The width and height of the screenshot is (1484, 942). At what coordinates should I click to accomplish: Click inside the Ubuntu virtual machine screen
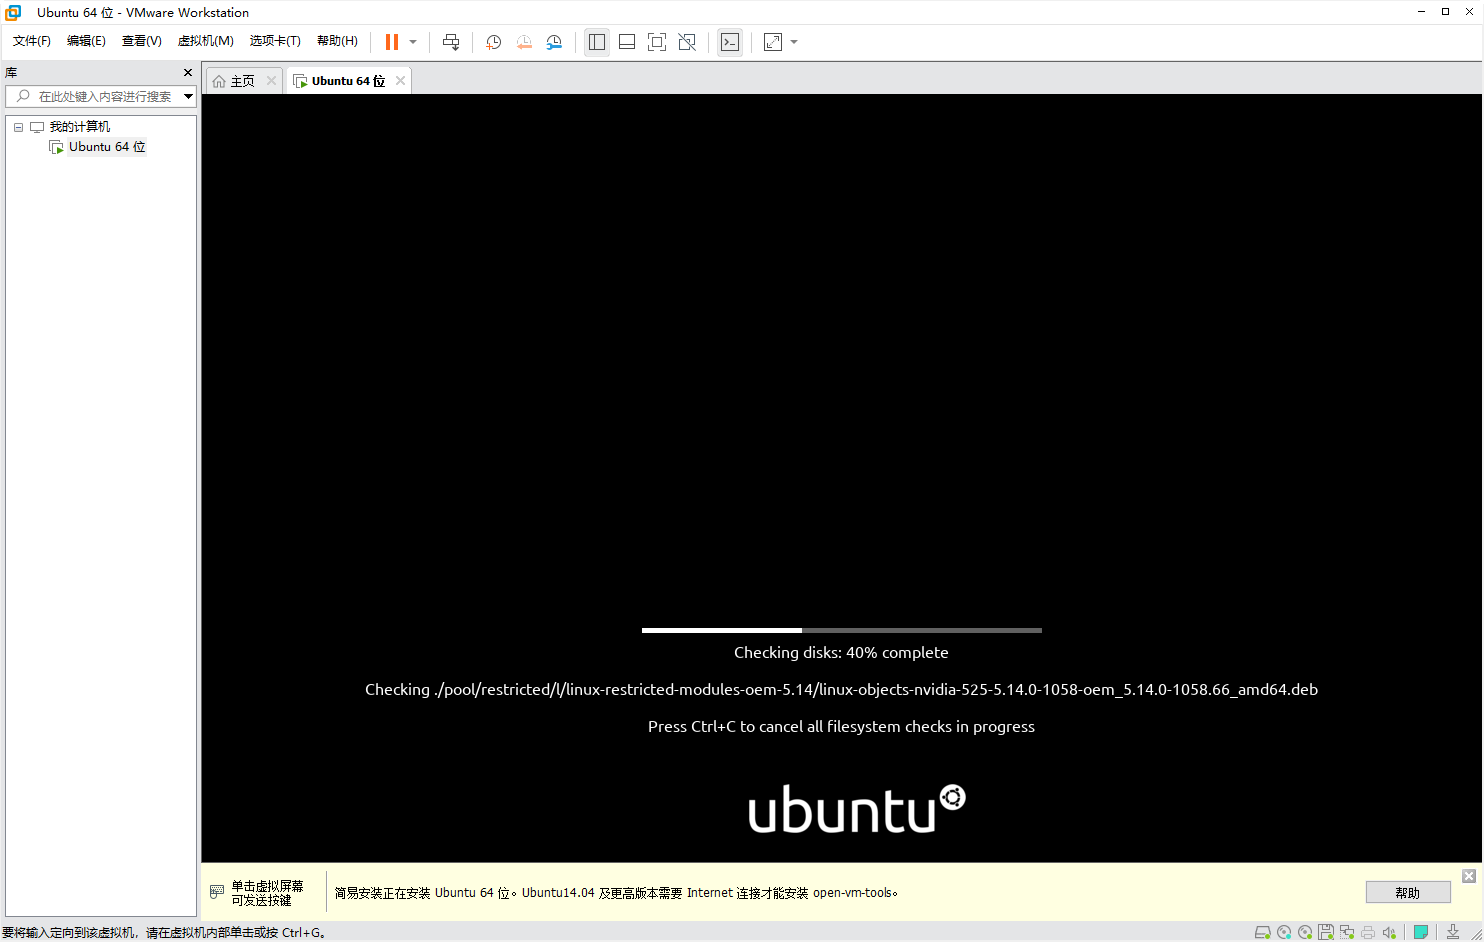pyautogui.click(x=841, y=479)
